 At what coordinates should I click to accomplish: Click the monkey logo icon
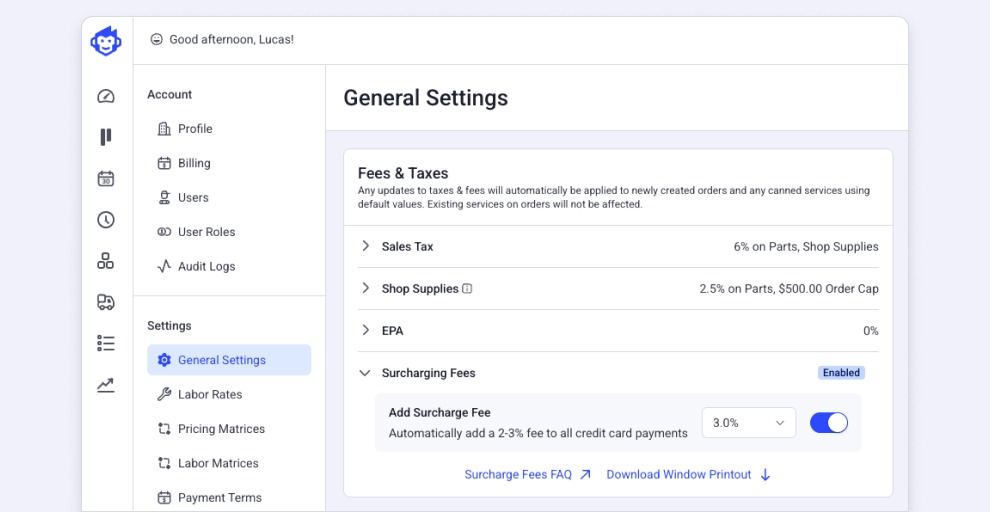coord(106,41)
